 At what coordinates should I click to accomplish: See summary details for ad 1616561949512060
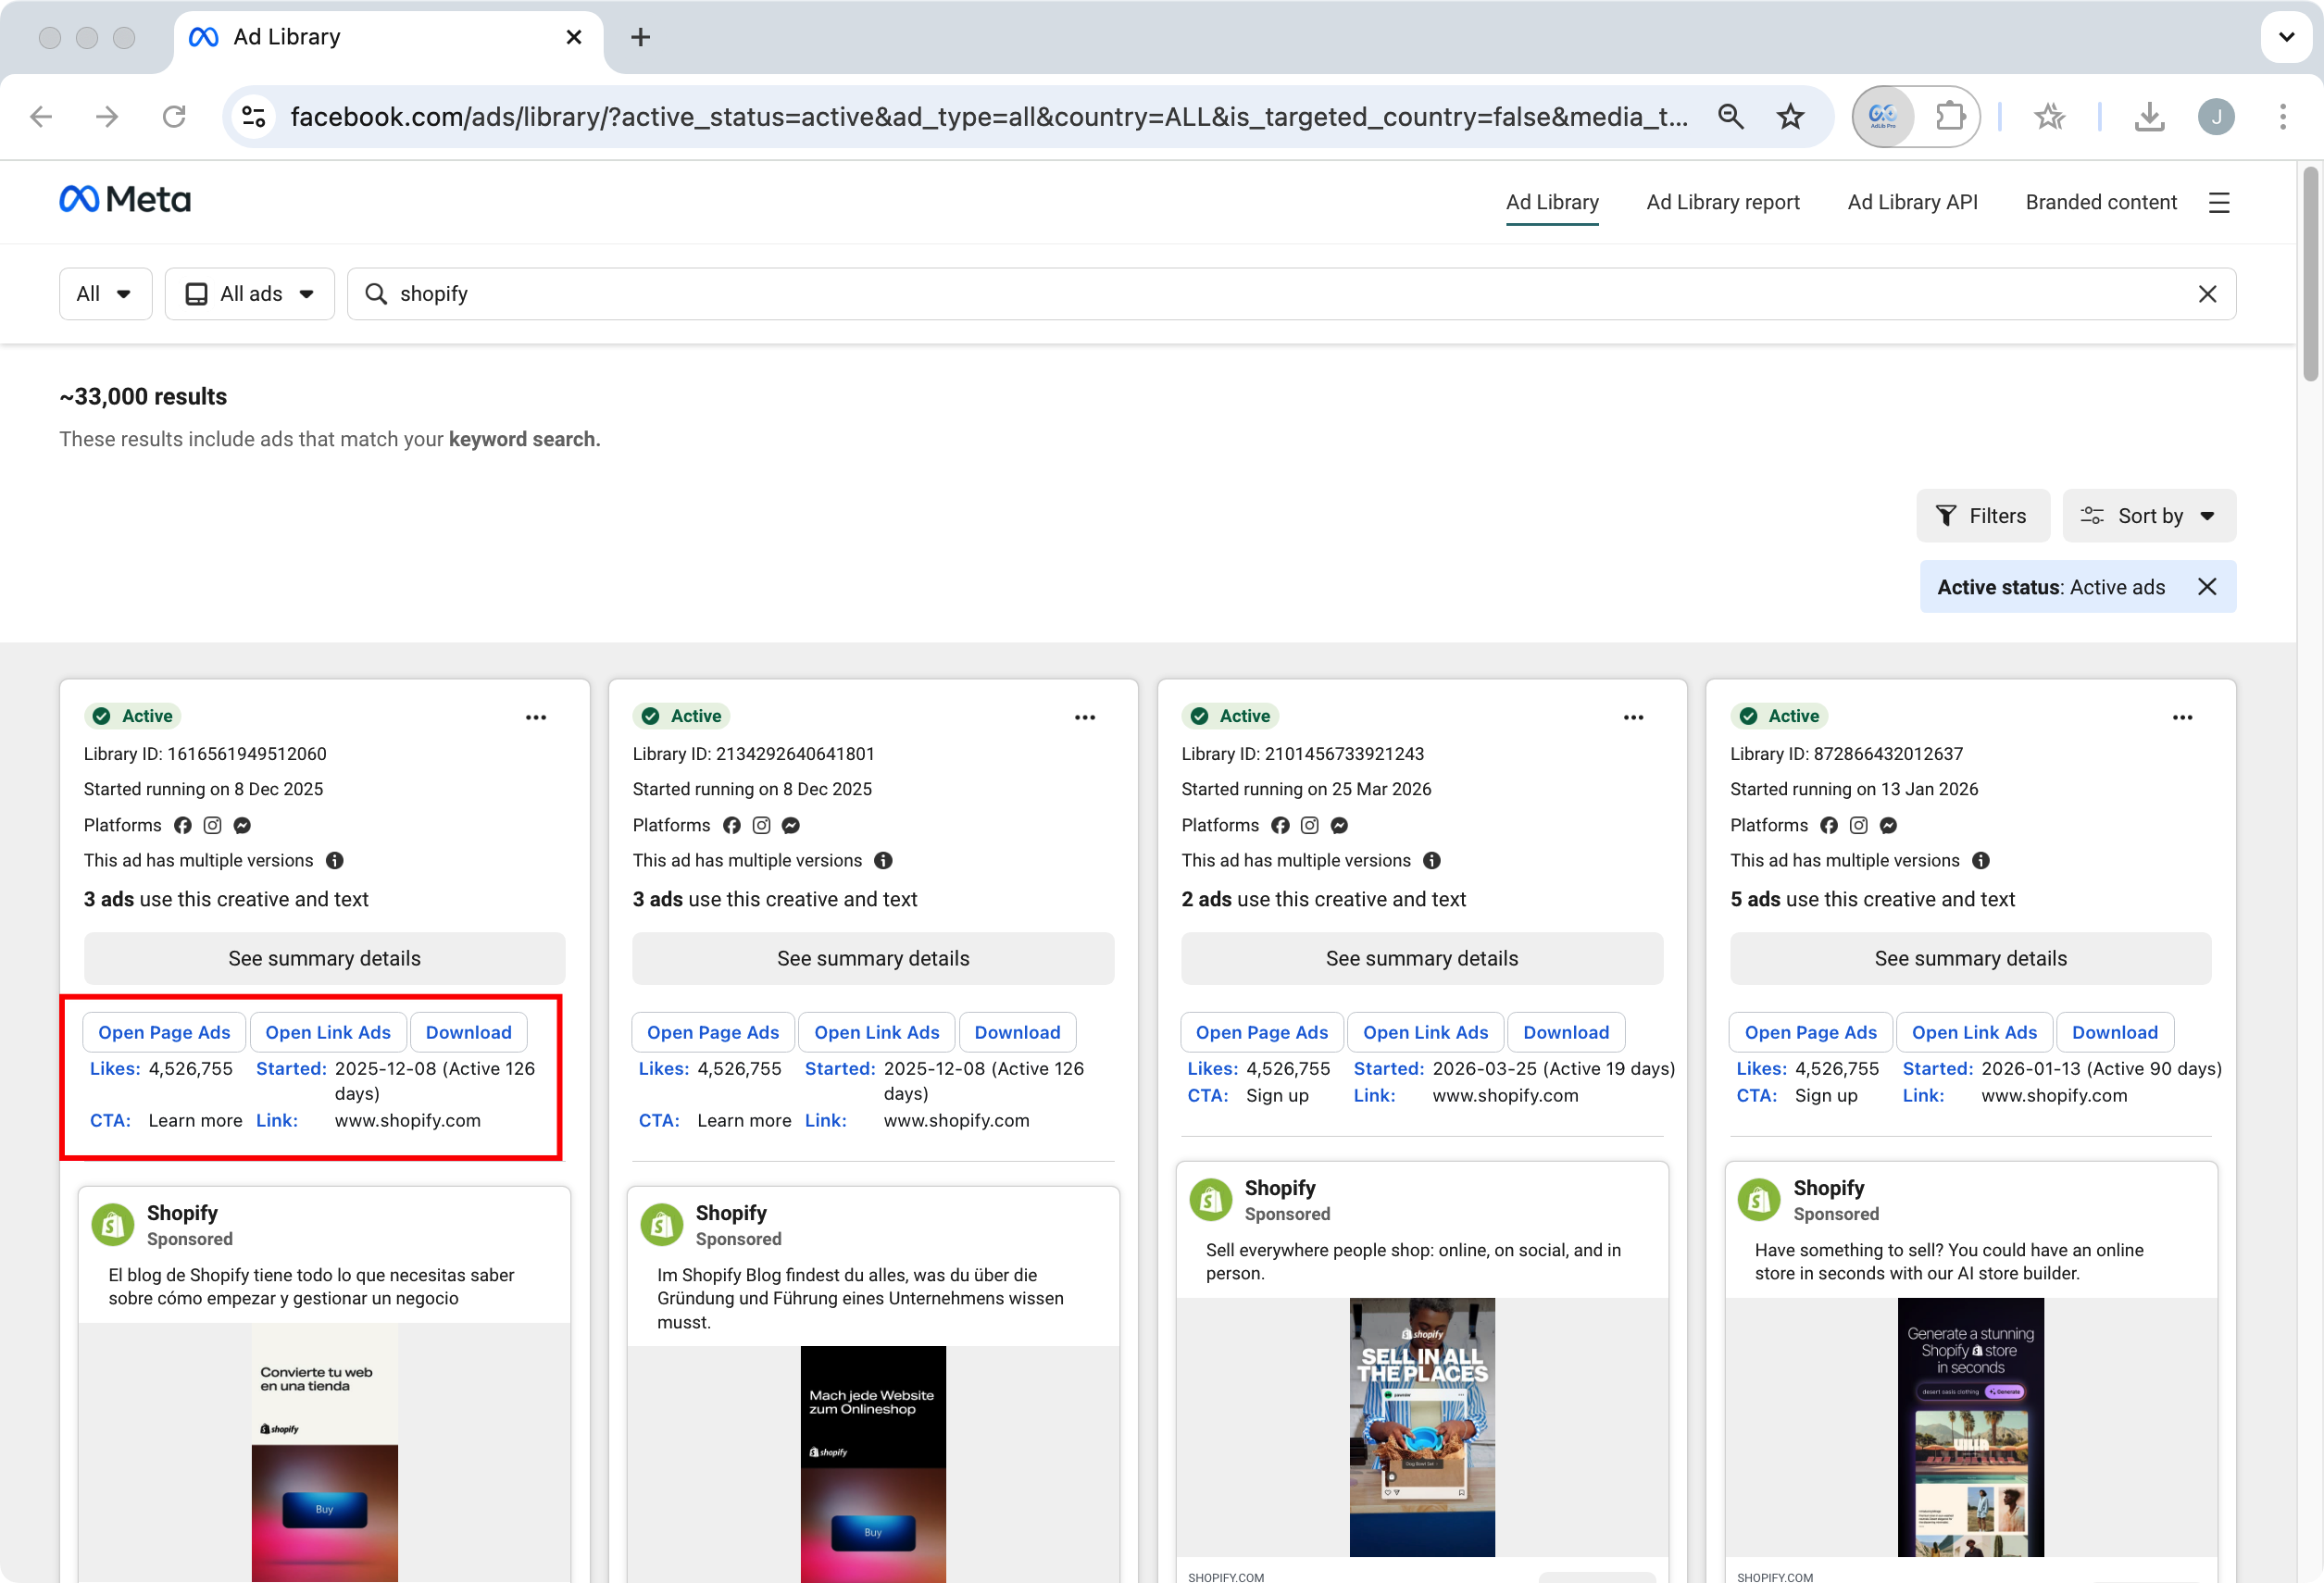click(x=325, y=959)
